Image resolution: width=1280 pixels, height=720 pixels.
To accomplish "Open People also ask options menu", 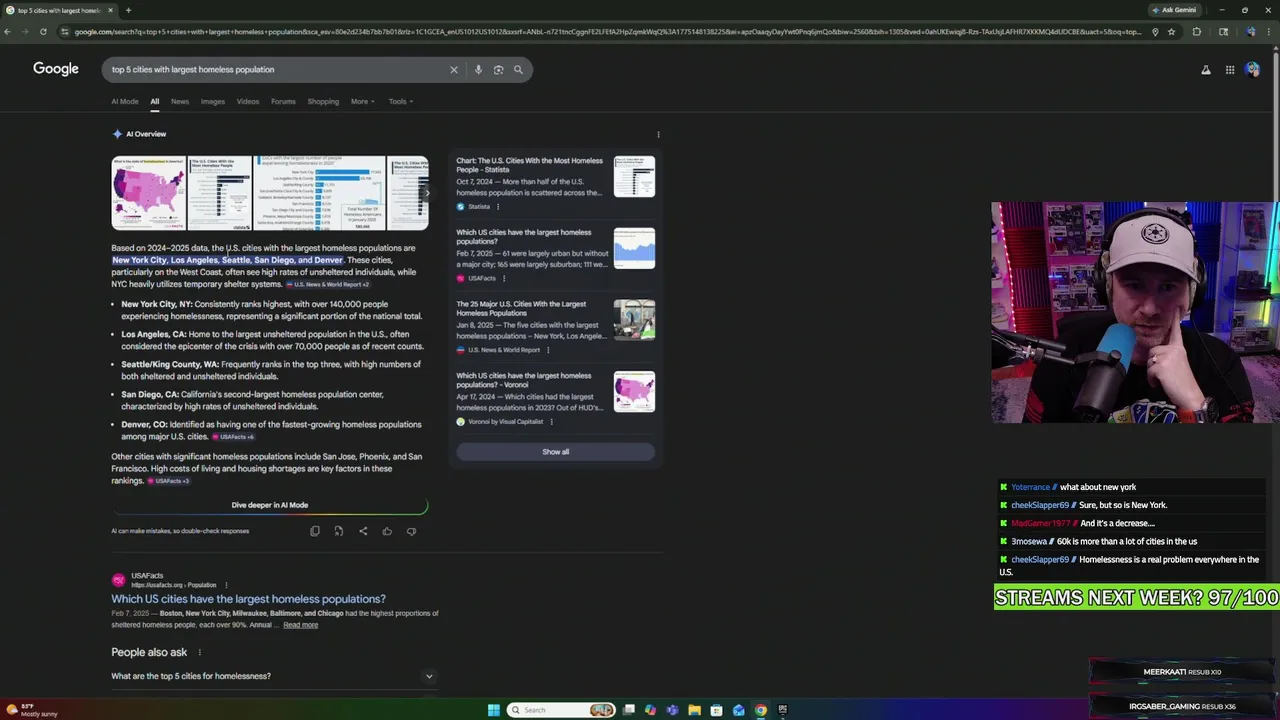I will (x=199, y=652).
